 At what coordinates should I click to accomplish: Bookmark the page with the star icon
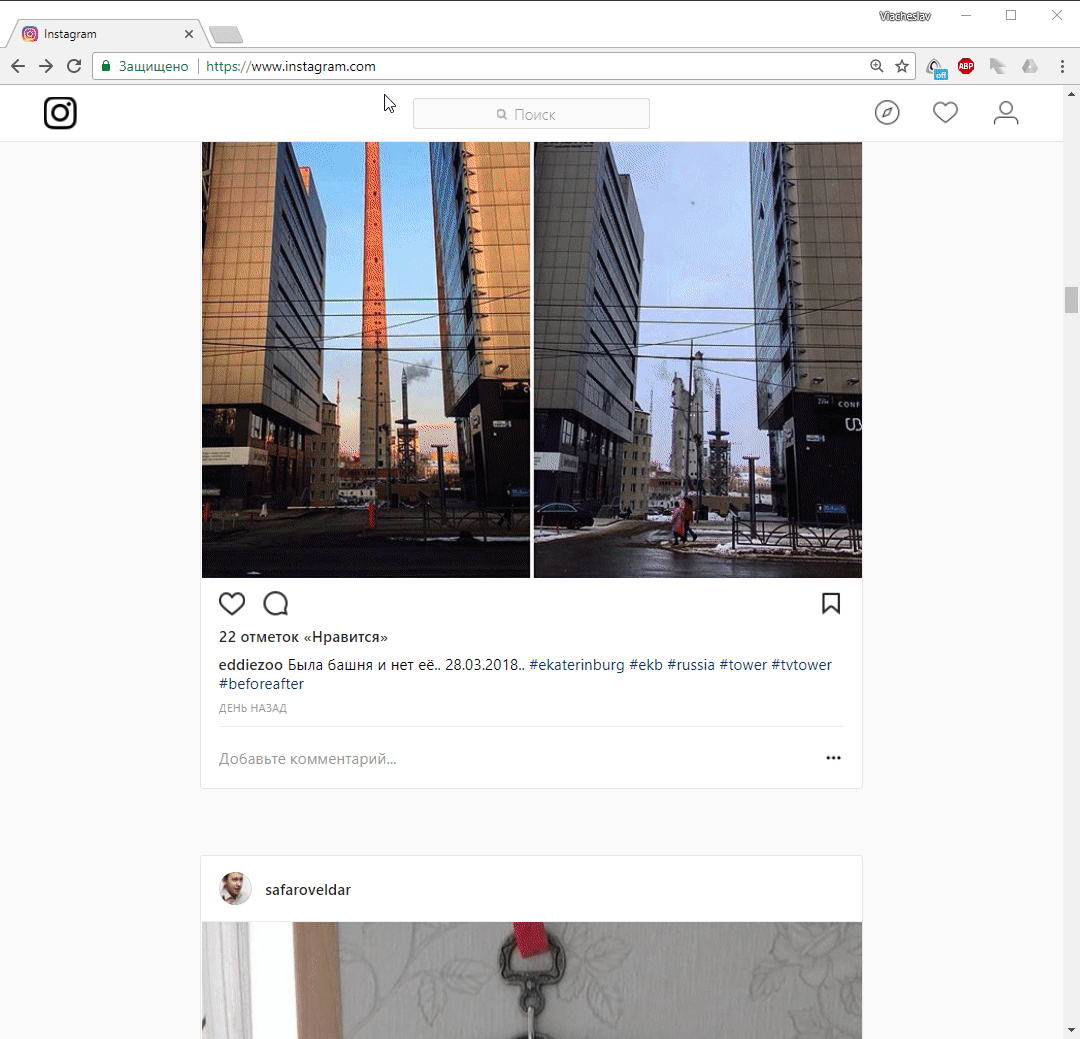(x=902, y=66)
